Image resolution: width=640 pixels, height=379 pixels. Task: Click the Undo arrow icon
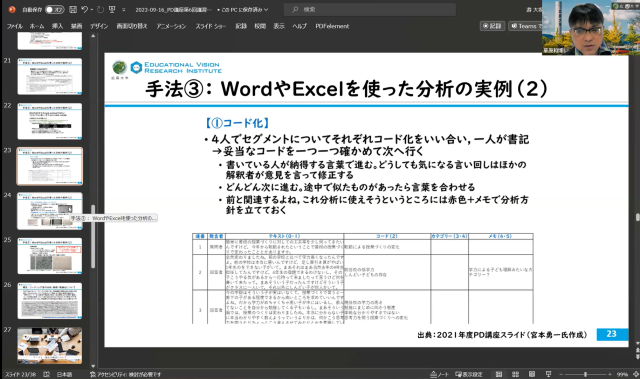pos(84,9)
